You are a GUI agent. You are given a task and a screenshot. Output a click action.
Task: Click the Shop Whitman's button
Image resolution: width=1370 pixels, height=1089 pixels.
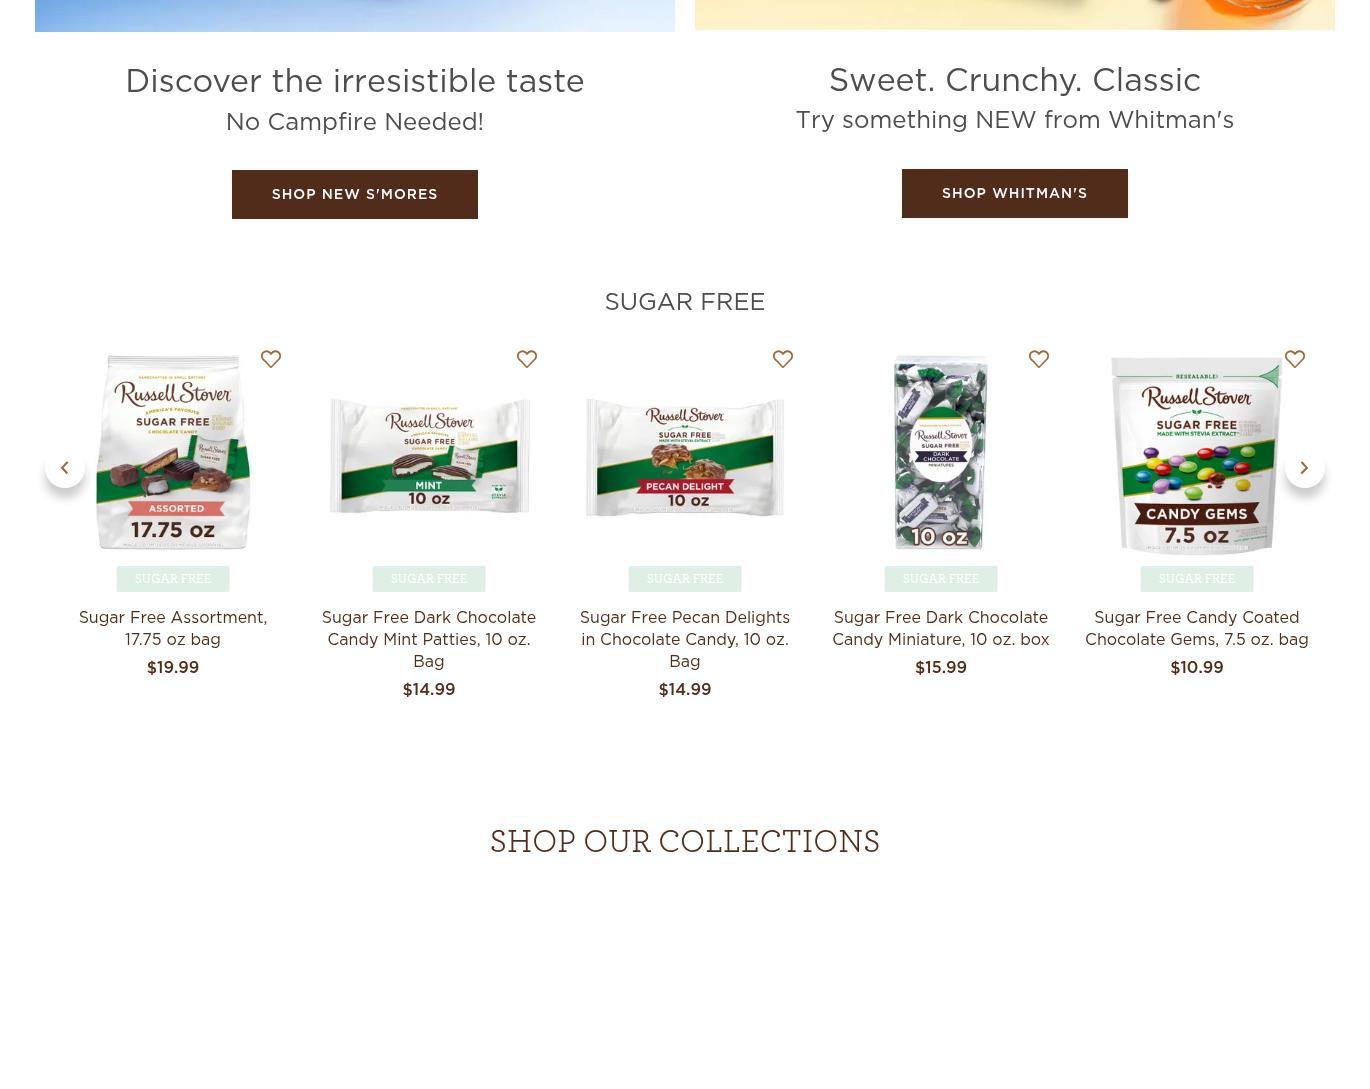tap(1015, 193)
